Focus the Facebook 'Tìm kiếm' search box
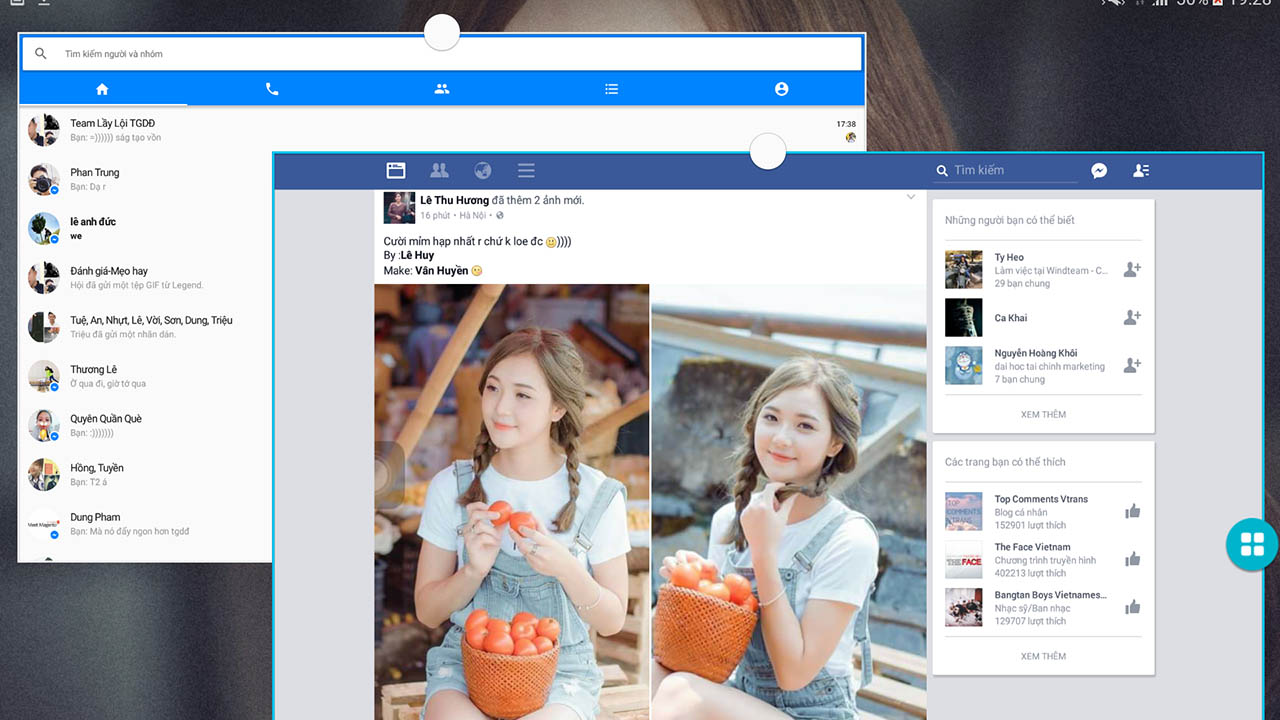This screenshot has width=1280, height=720. (x=1005, y=171)
